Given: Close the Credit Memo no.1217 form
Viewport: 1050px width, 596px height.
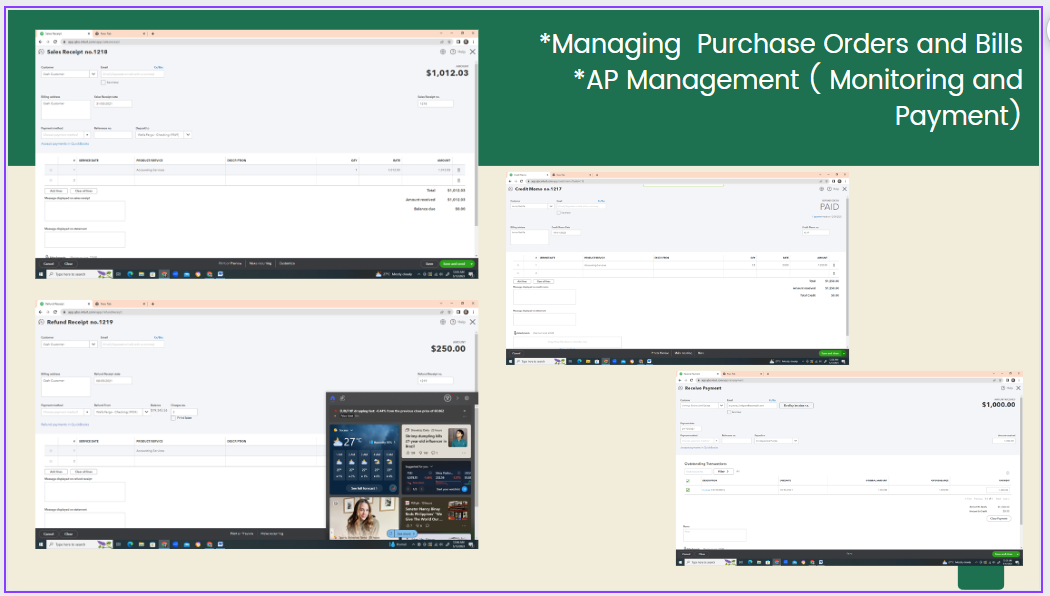Looking at the screenshot, I should click(x=844, y=189).
